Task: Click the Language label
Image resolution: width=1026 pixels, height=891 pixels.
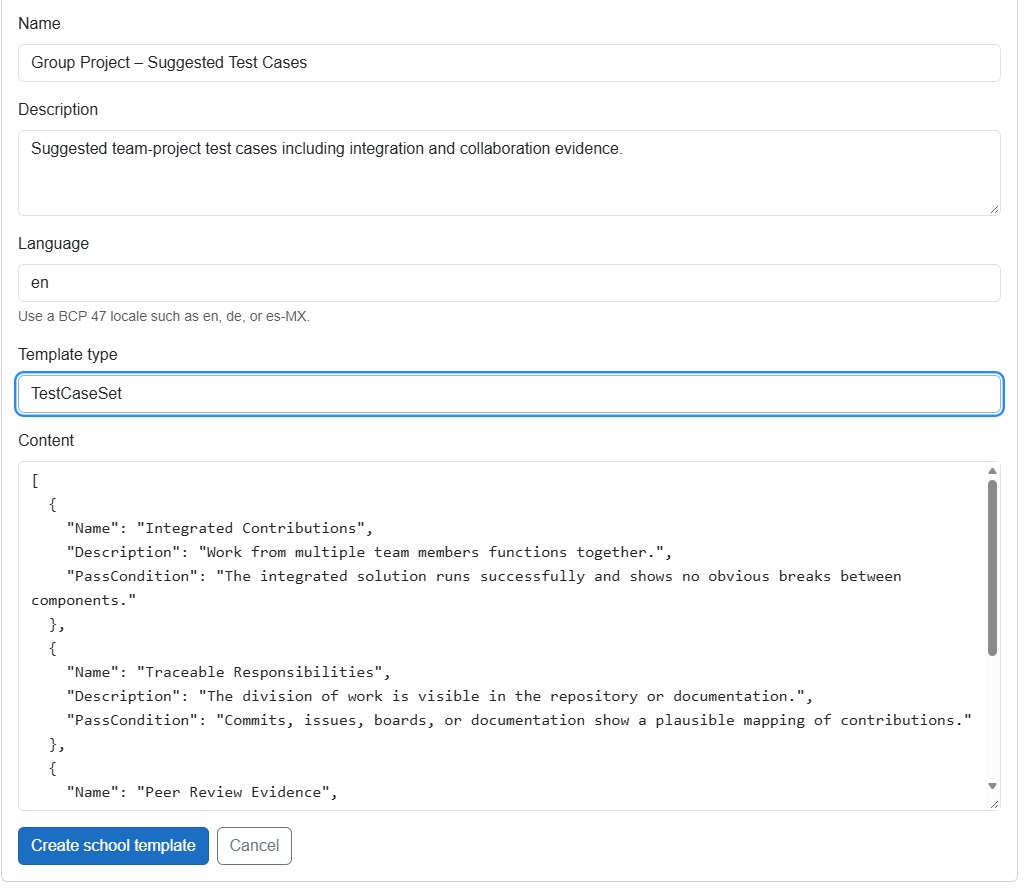Action: pyautogui.click(x=54, y=243)
